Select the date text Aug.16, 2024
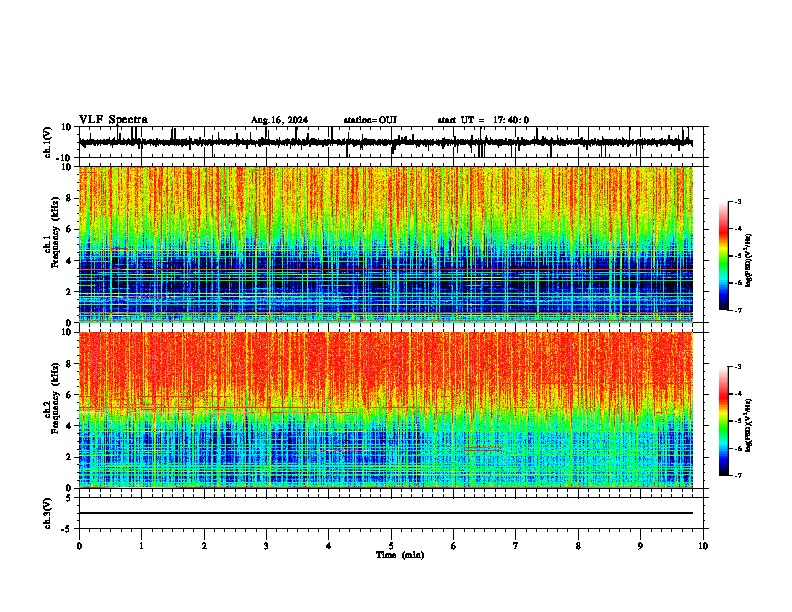 click(x=279, y=120)
